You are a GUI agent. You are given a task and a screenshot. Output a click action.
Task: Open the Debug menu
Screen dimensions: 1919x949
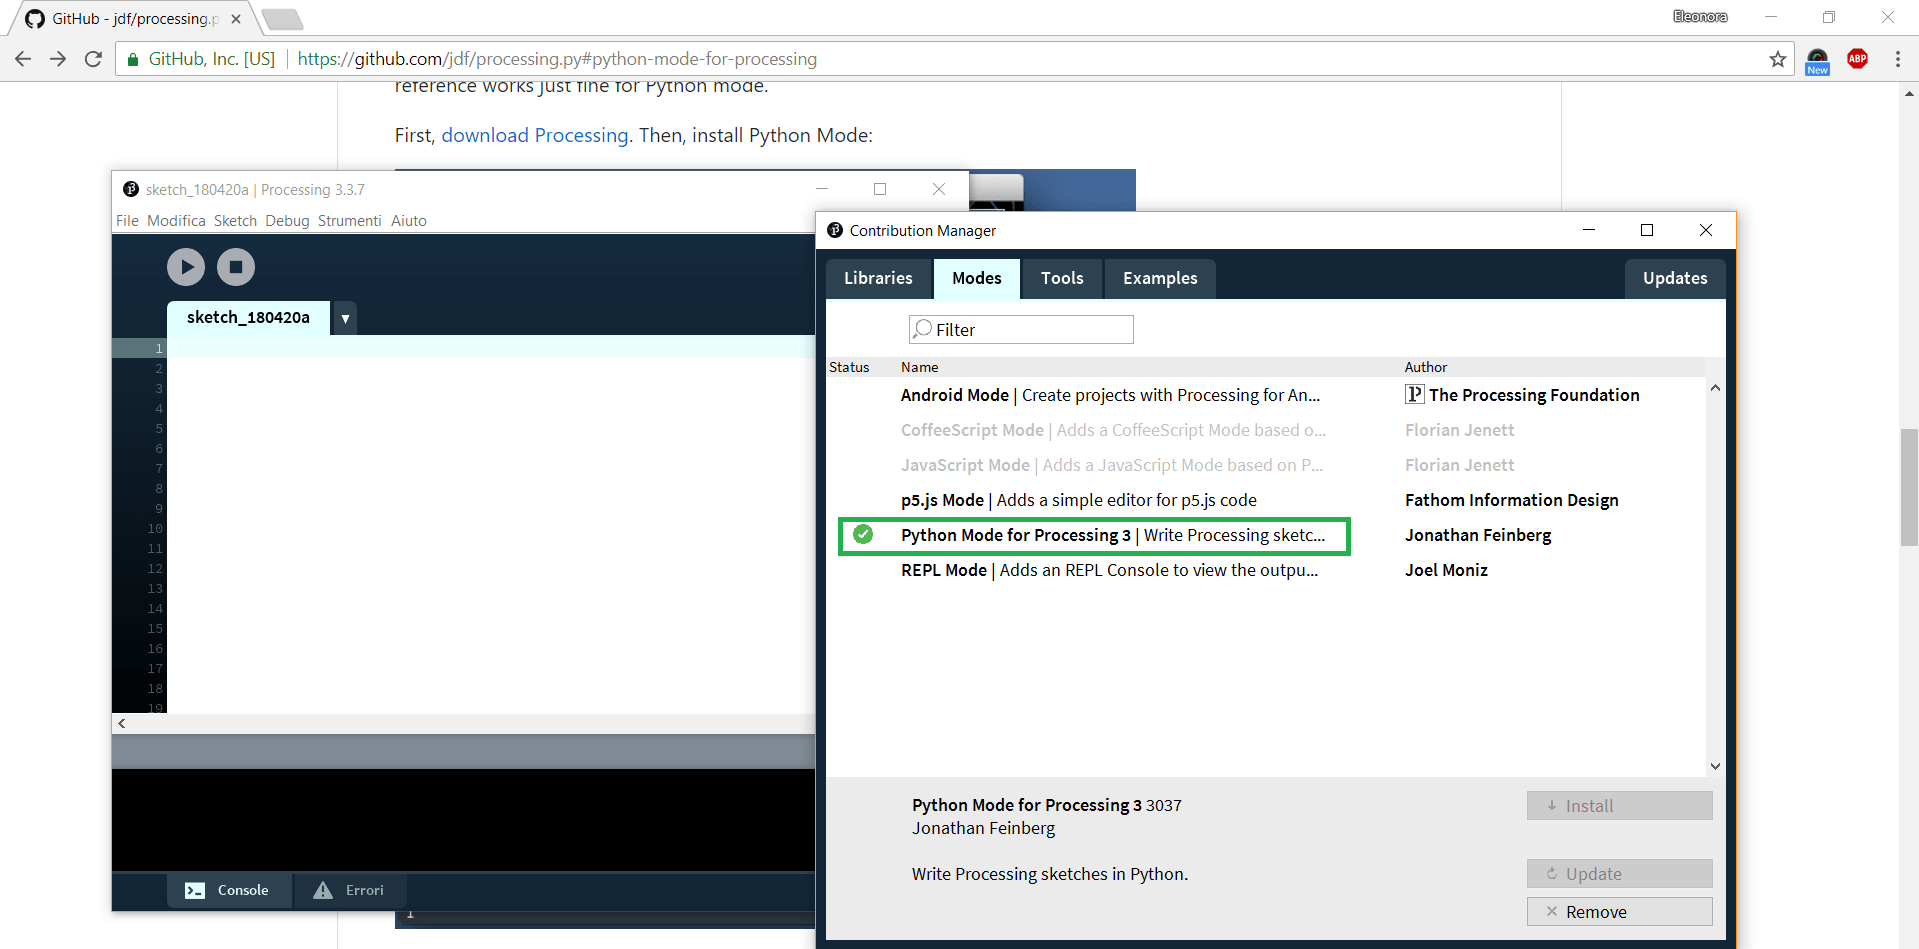click(287, 221)
